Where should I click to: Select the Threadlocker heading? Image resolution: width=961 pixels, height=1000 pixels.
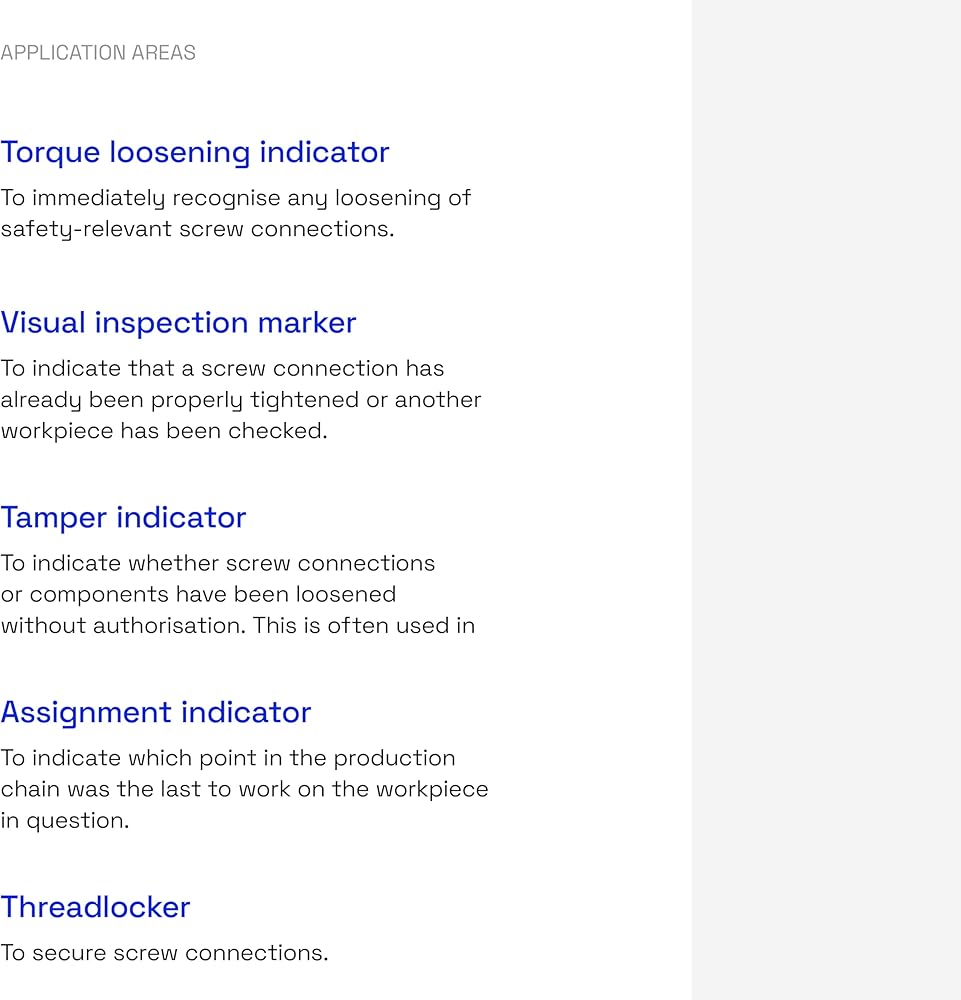coord(95,908)
